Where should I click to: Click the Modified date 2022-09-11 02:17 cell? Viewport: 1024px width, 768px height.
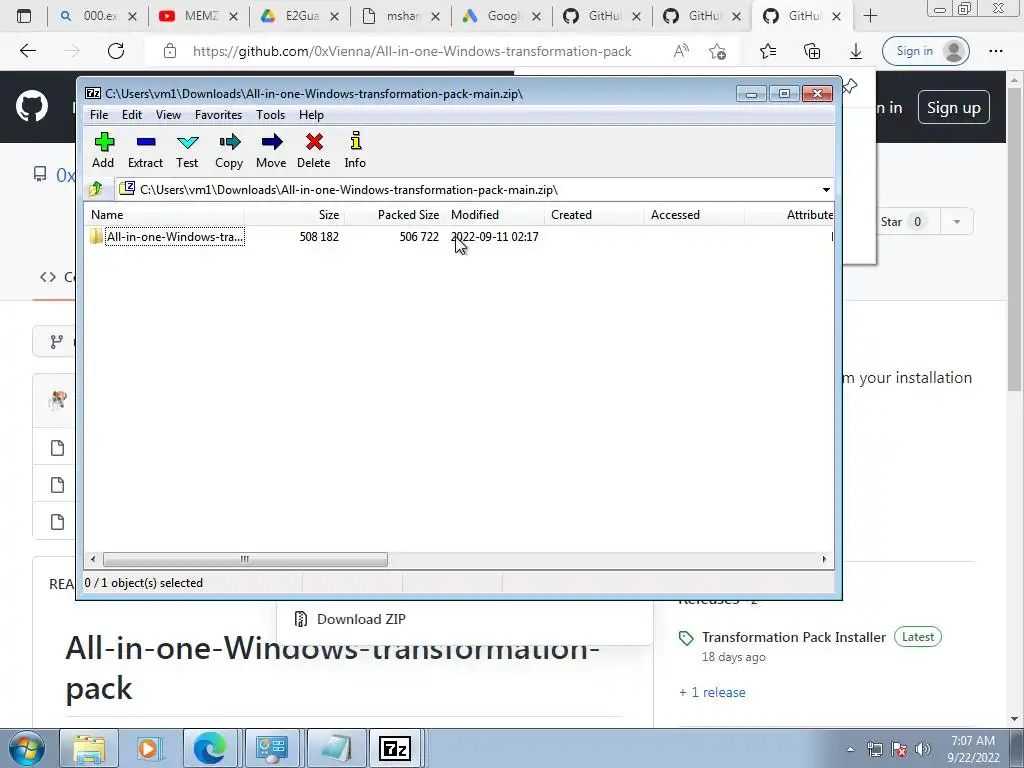coord(495,236)
